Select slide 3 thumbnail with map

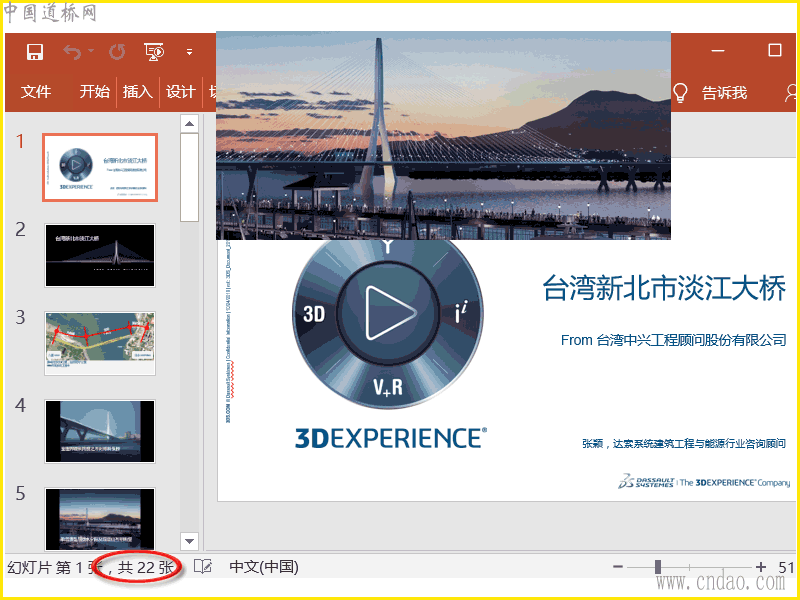(x=100, y=343)
